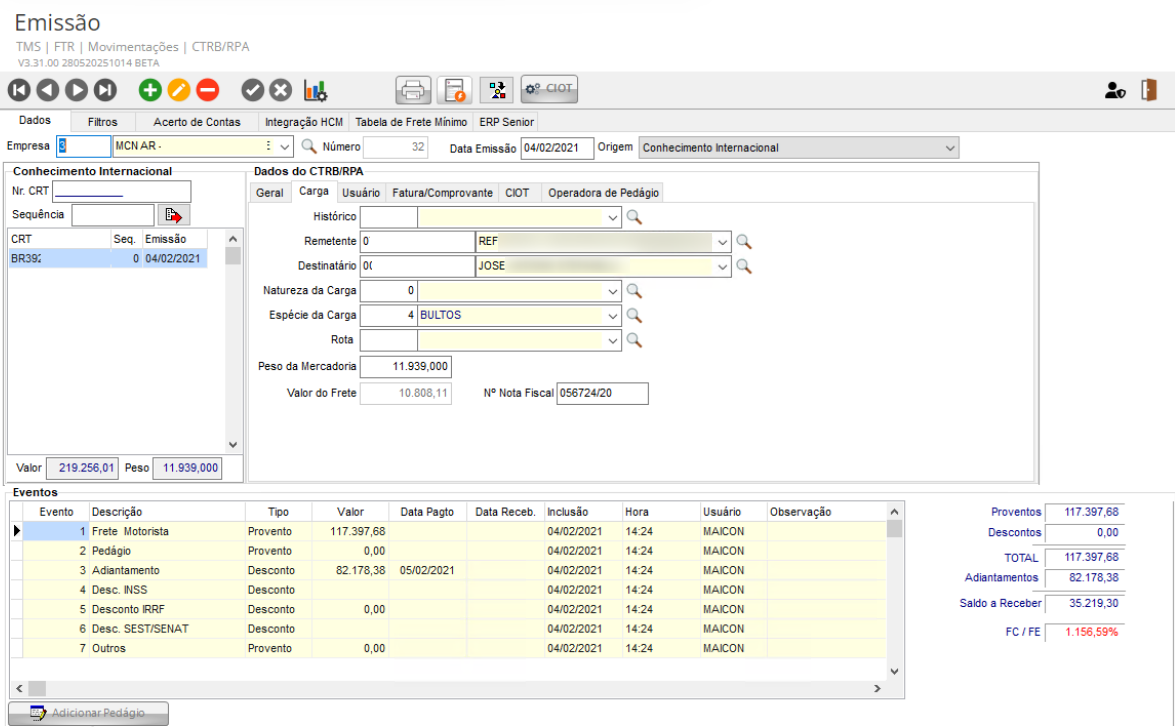Expand the Origem dropdown
Viewport: 1175px width, 727px height.
[949, 148]
